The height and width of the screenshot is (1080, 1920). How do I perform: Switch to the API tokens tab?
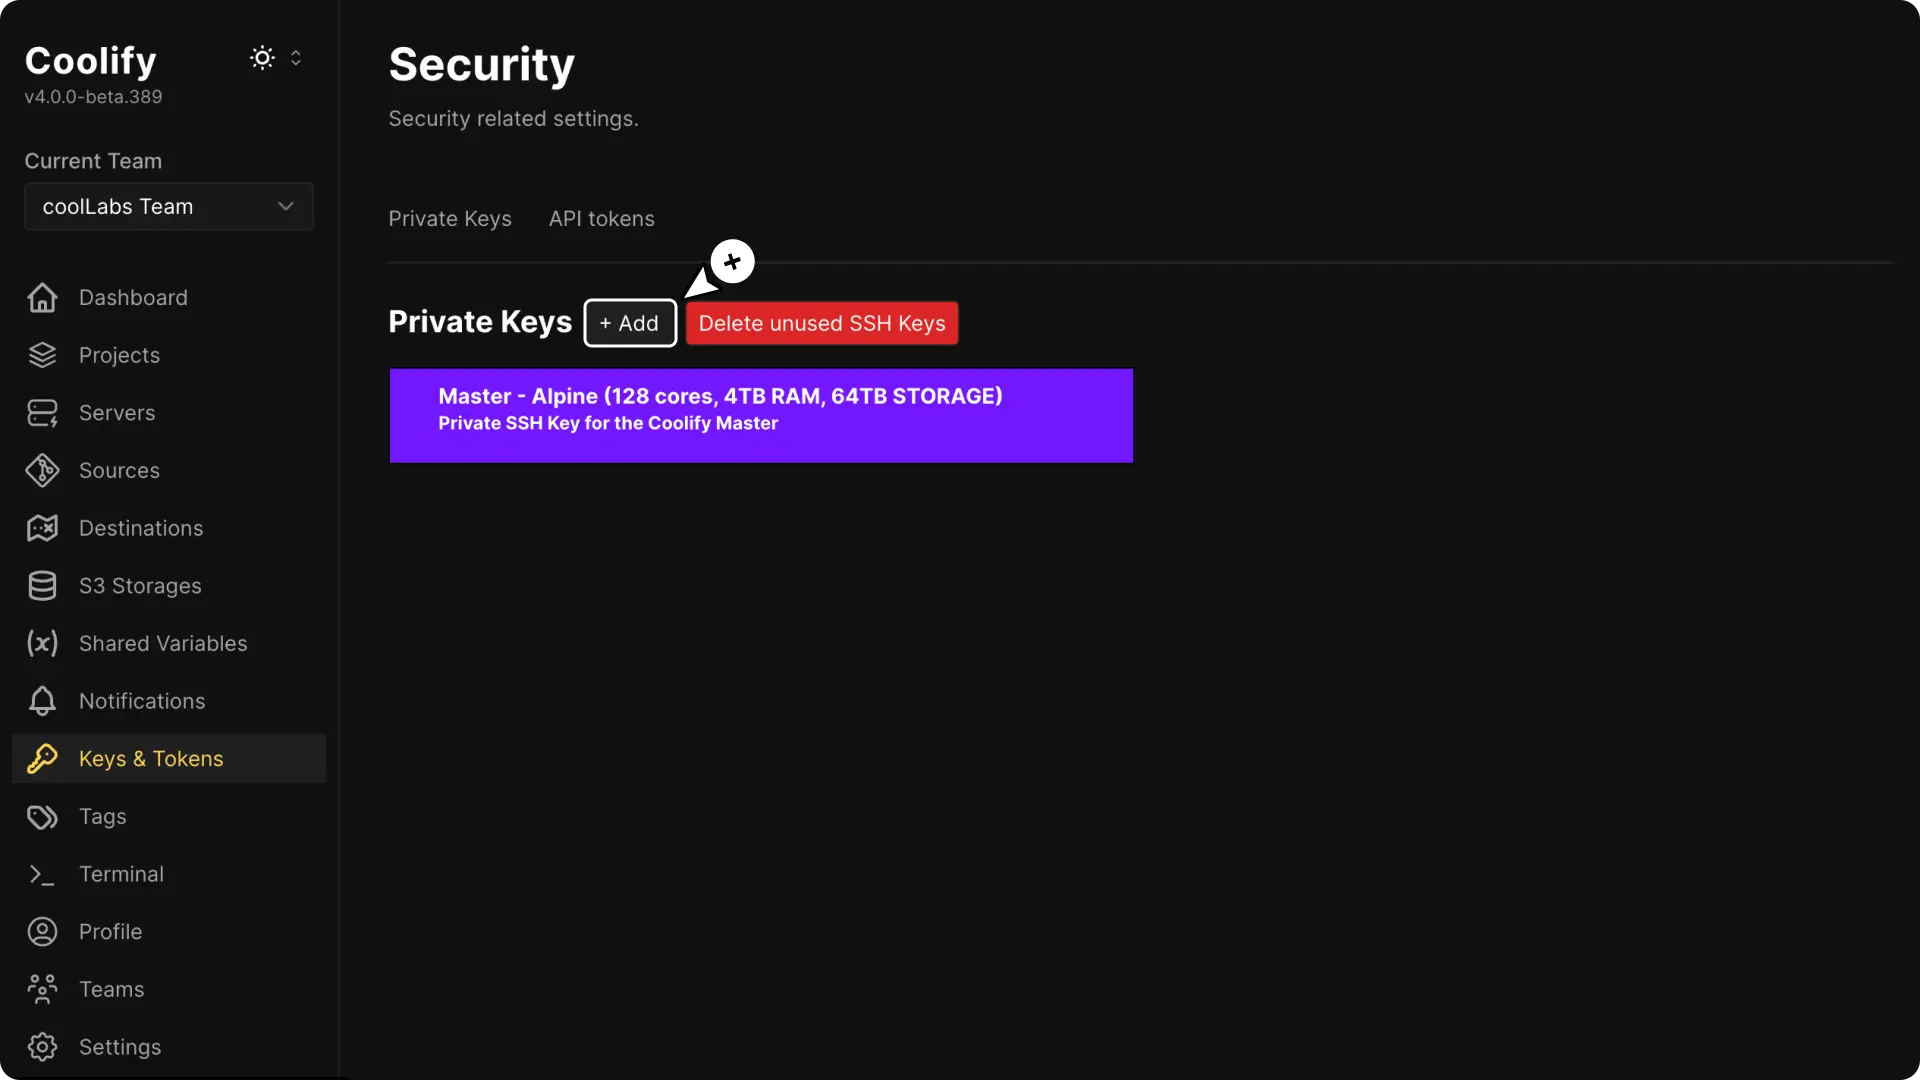click(601, 219)
